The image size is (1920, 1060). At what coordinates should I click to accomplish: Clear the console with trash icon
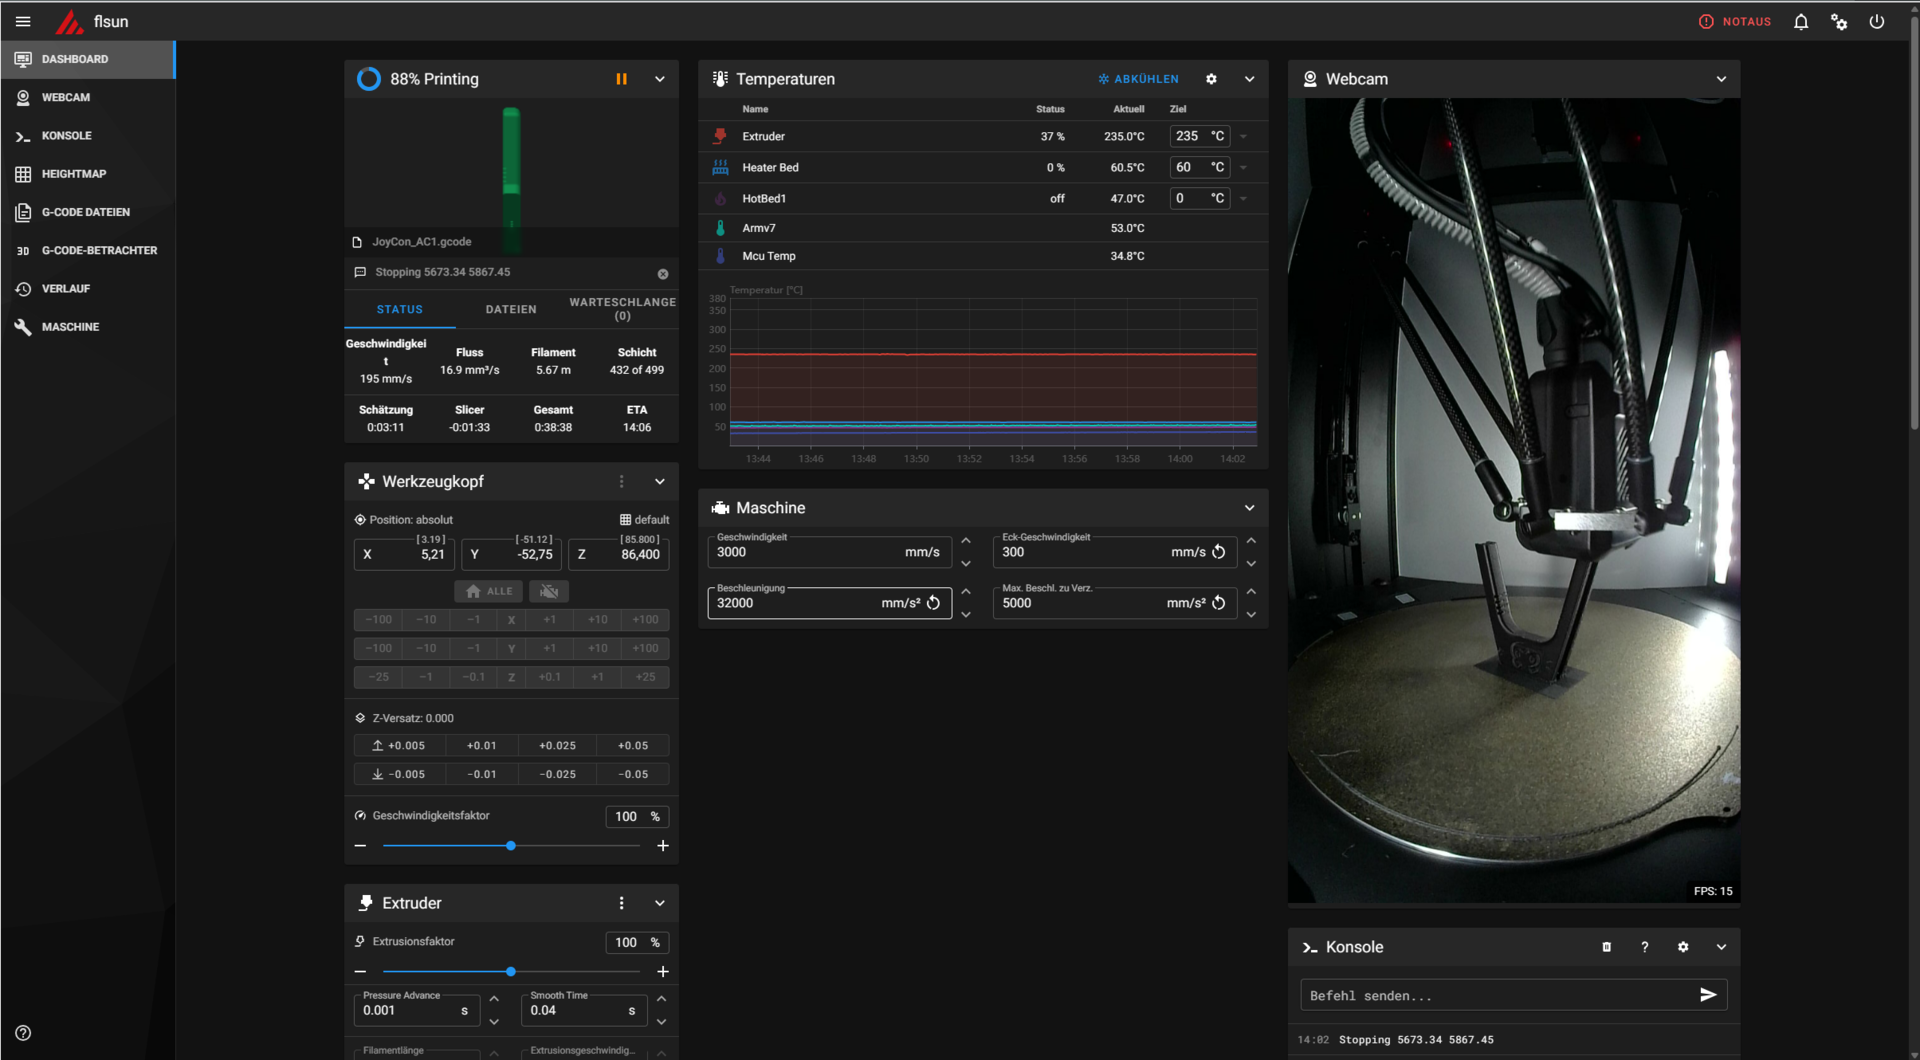click(1607, 947)
